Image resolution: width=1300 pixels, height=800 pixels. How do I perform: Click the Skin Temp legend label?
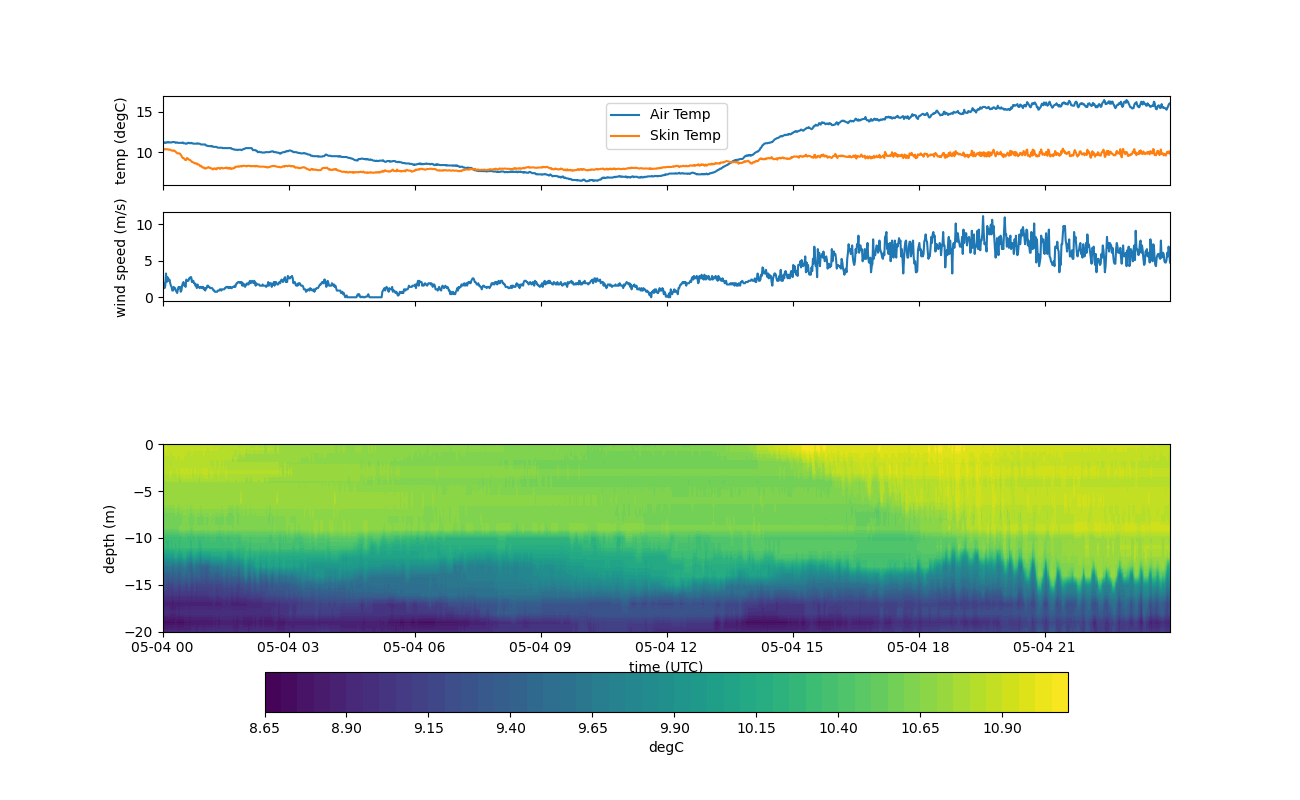(x=684, y=136)
